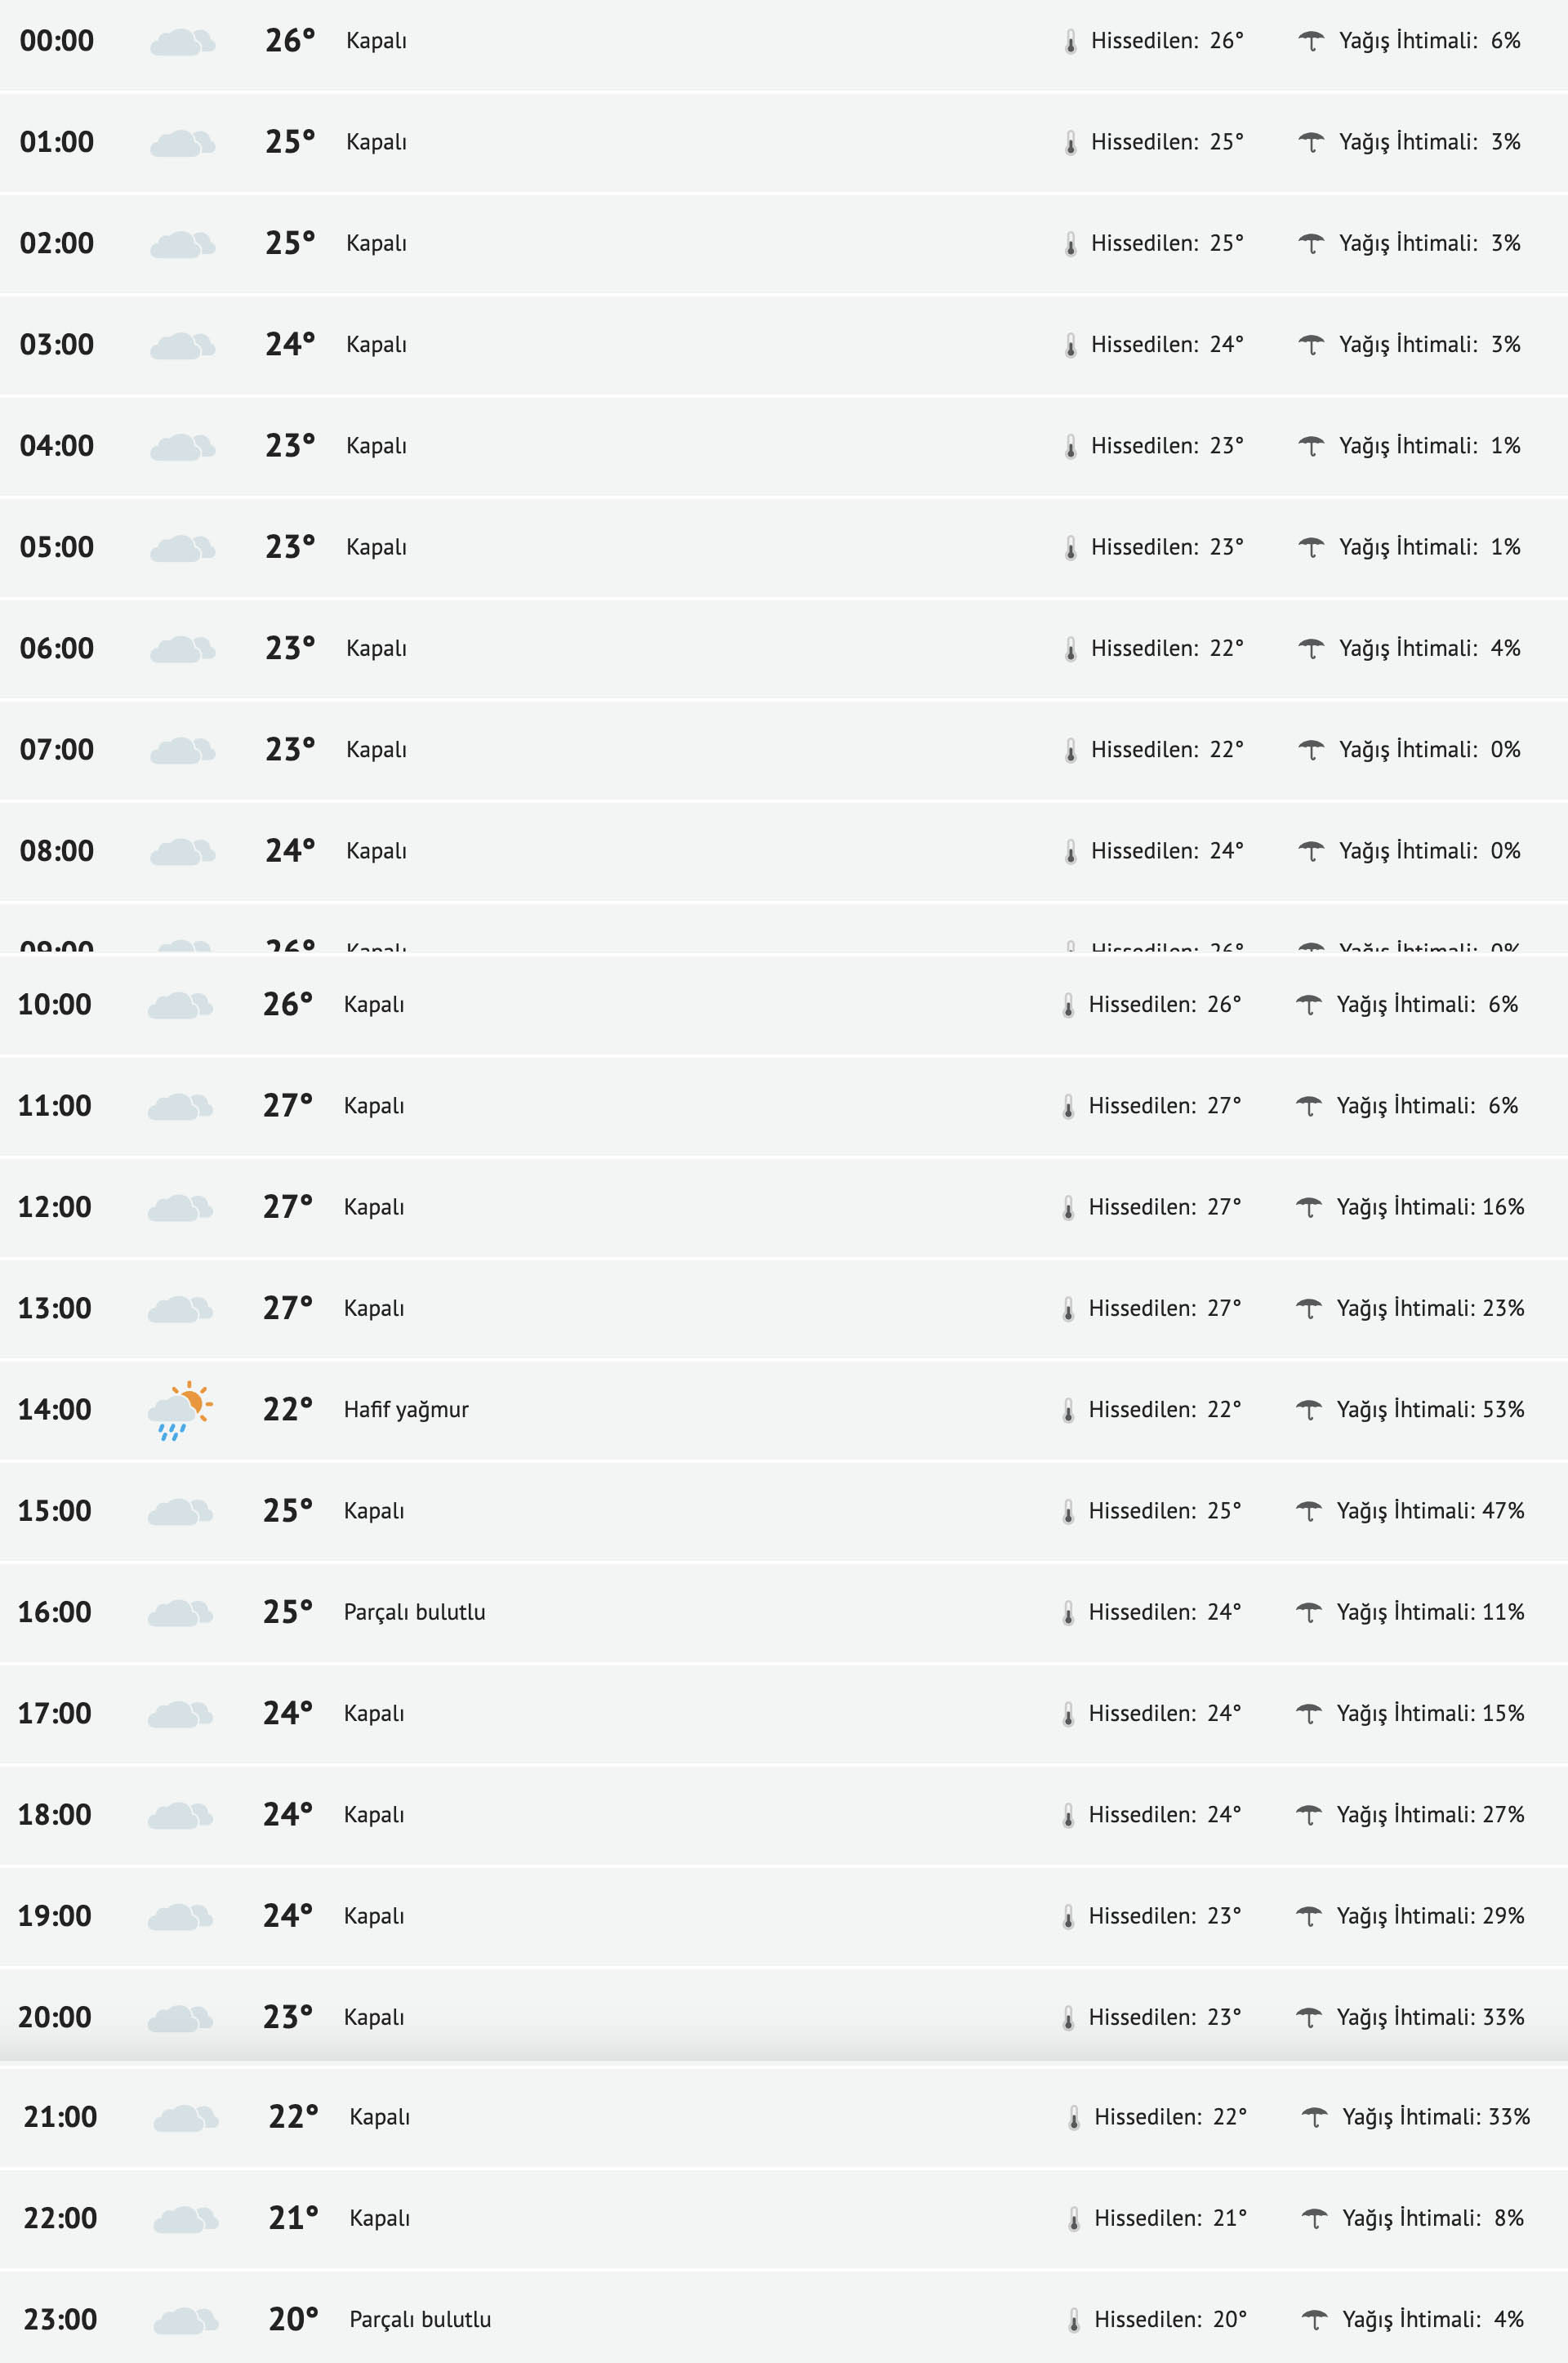
Task: Click the 05:00 time label
Action: 57,547
